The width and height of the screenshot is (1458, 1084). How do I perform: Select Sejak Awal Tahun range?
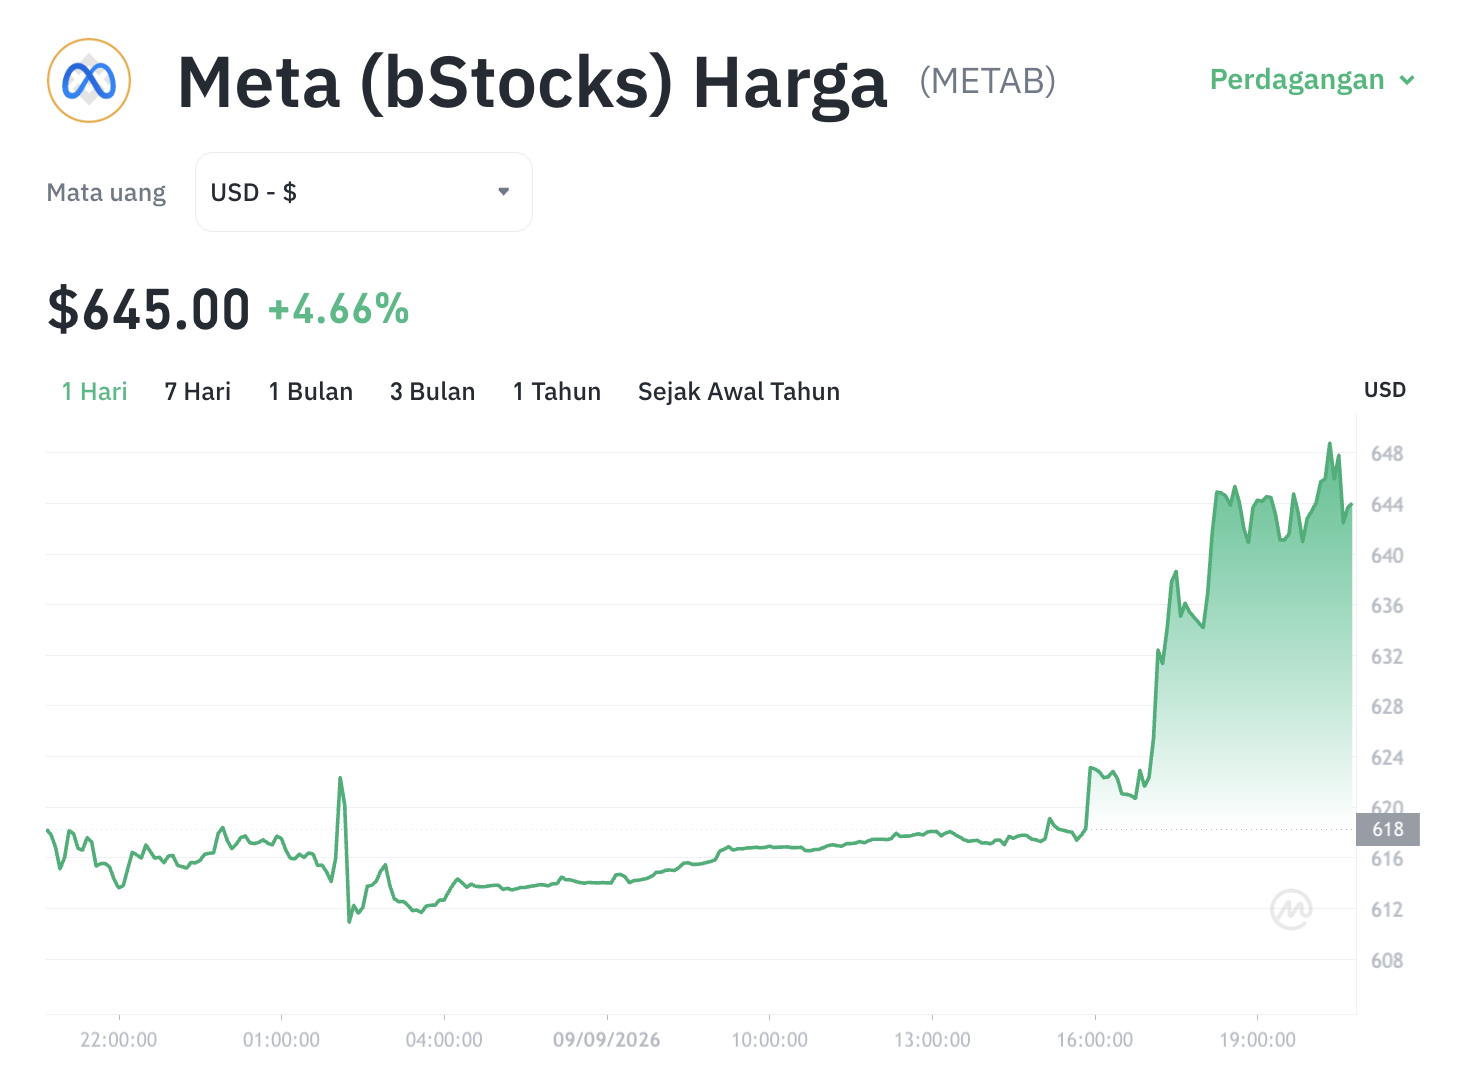click(739, 391)
